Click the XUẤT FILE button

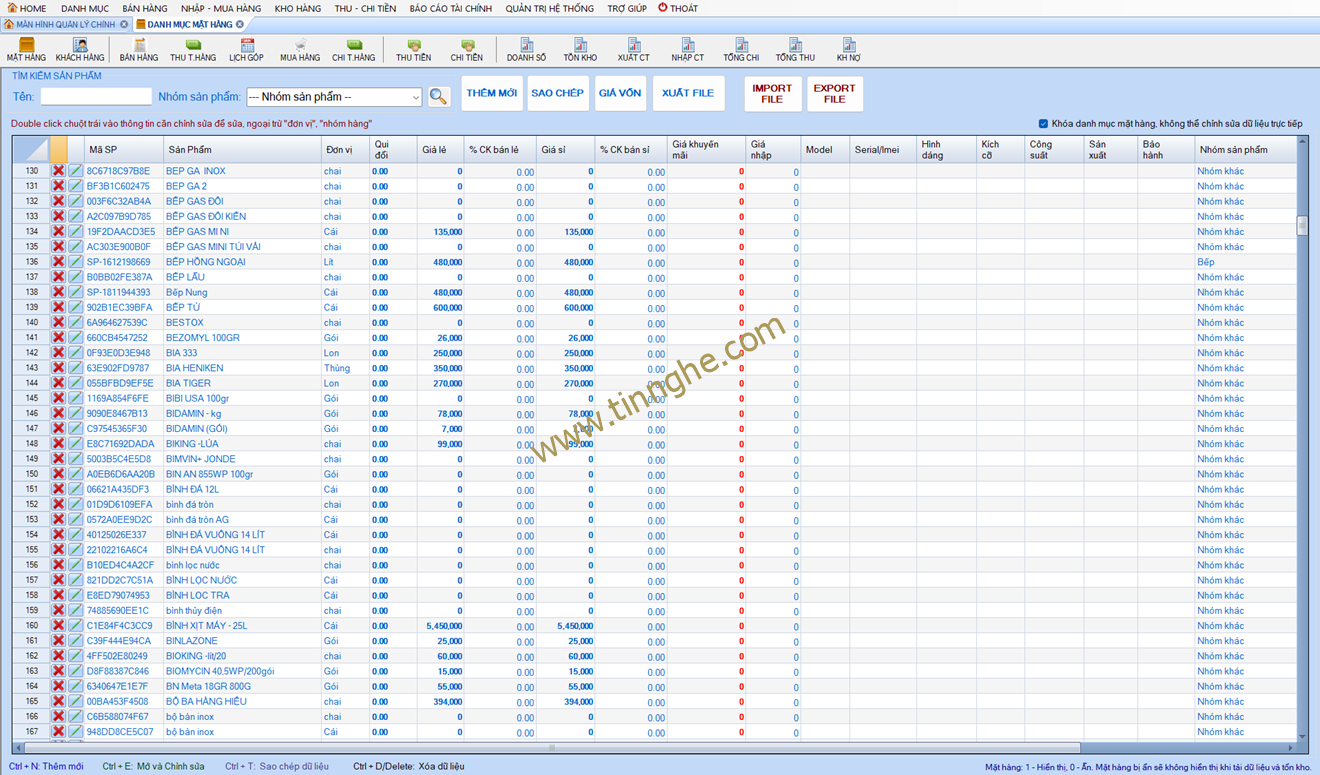pyautogui.click(x=688, y=93)
